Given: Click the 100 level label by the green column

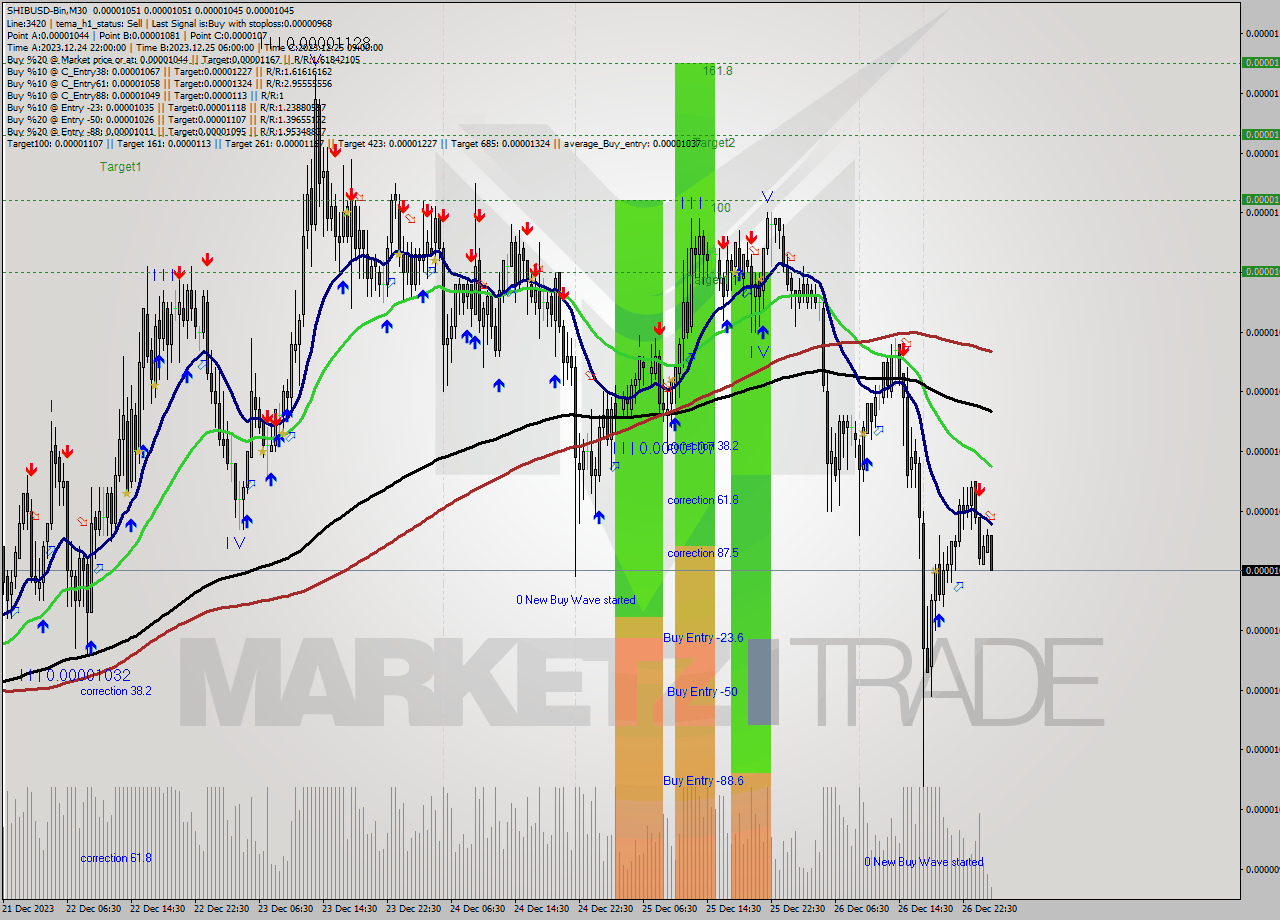Looking at the screenshot, I should tap(721, 208).
